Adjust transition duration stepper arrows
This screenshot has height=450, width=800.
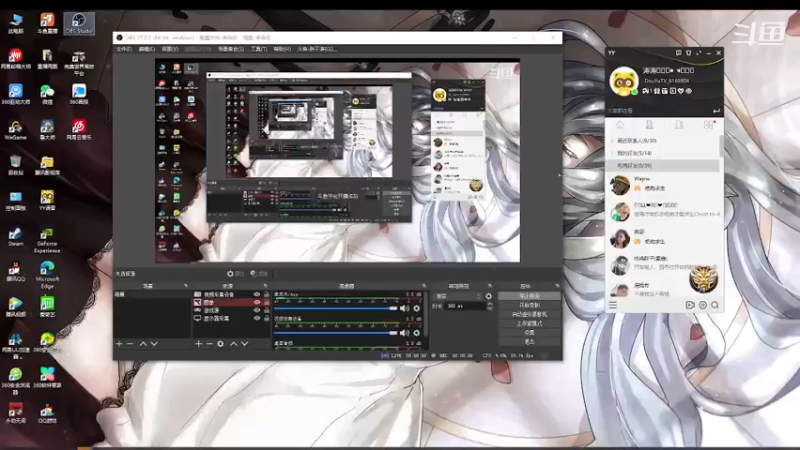pos(490,306)
